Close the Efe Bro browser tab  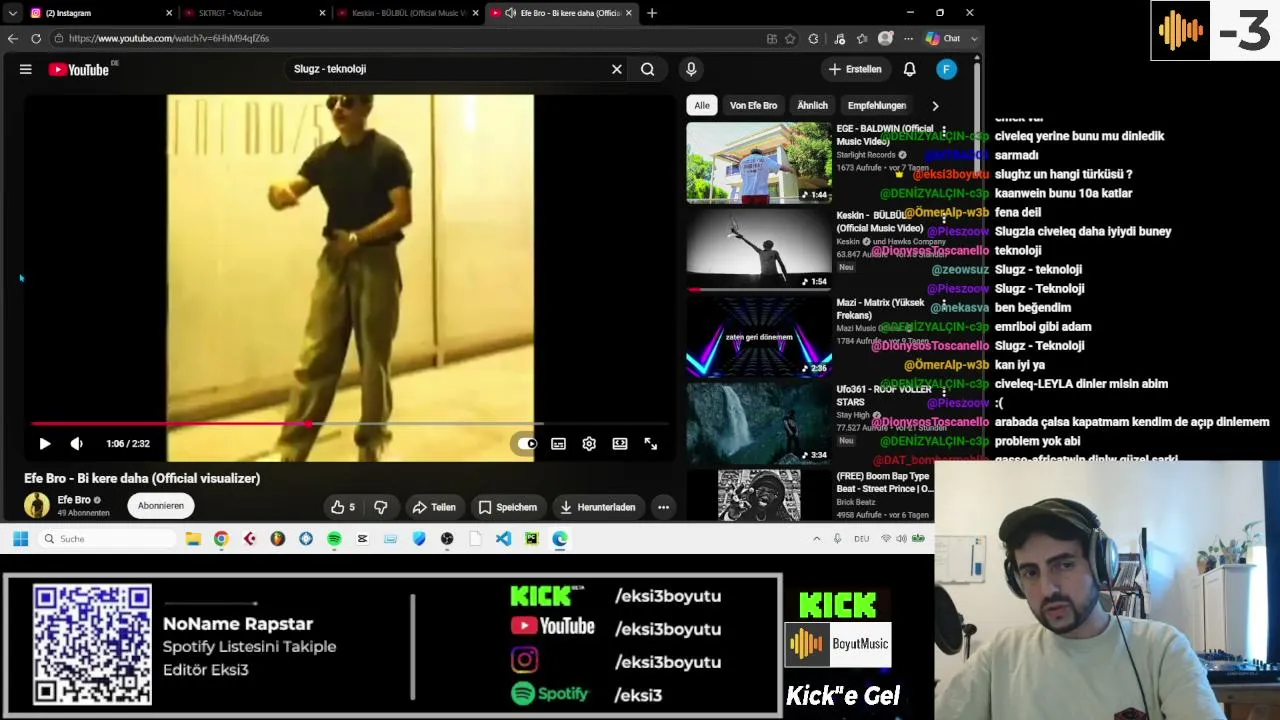629,13
